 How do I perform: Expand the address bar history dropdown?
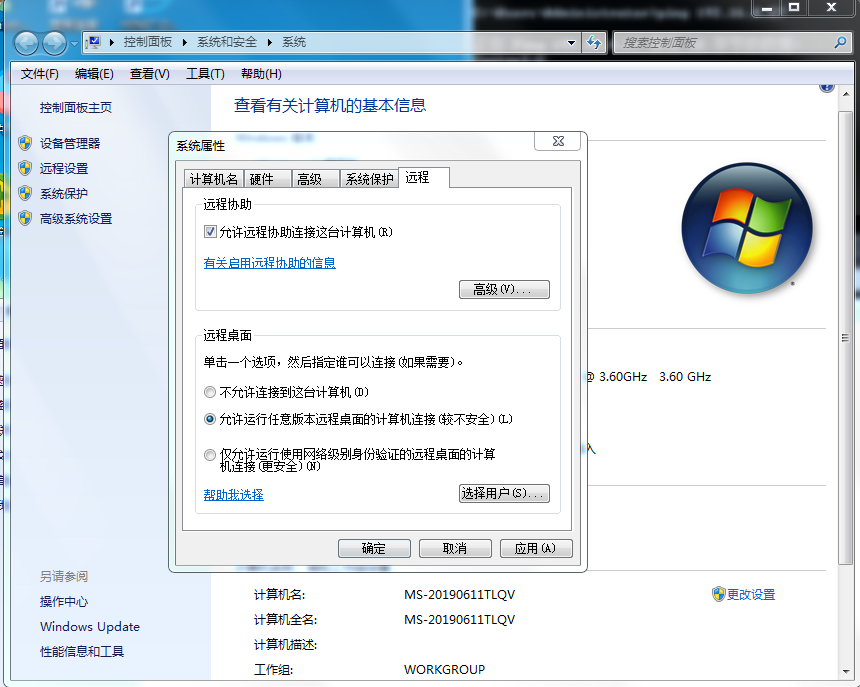(x=570, y=43)
